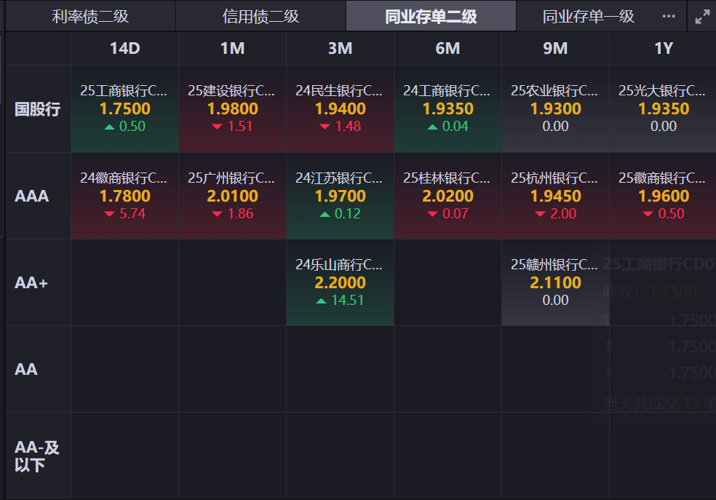
Task: Open the 同业存单一级 tab
Action: point(588,16)
